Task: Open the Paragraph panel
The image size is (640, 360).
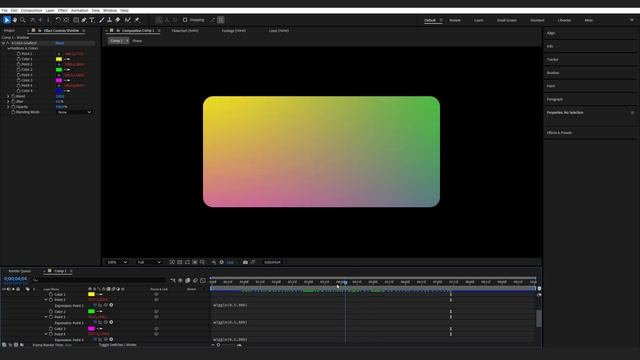Action: [x=555, y=99]
